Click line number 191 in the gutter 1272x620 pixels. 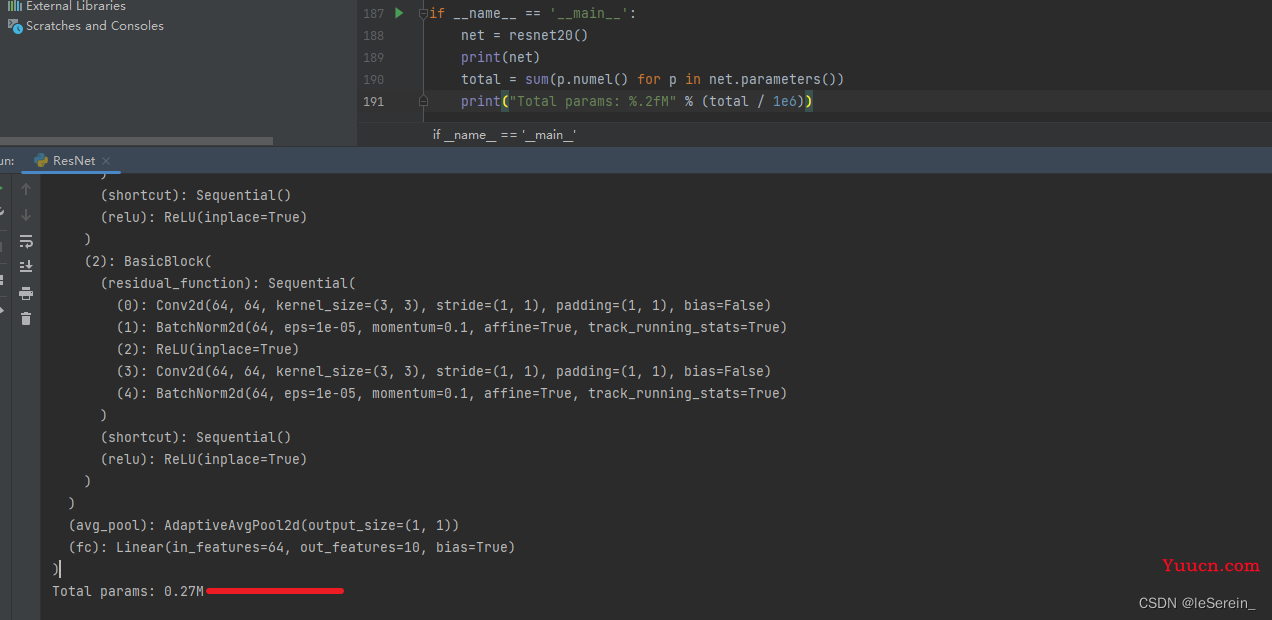click(373, 101)
